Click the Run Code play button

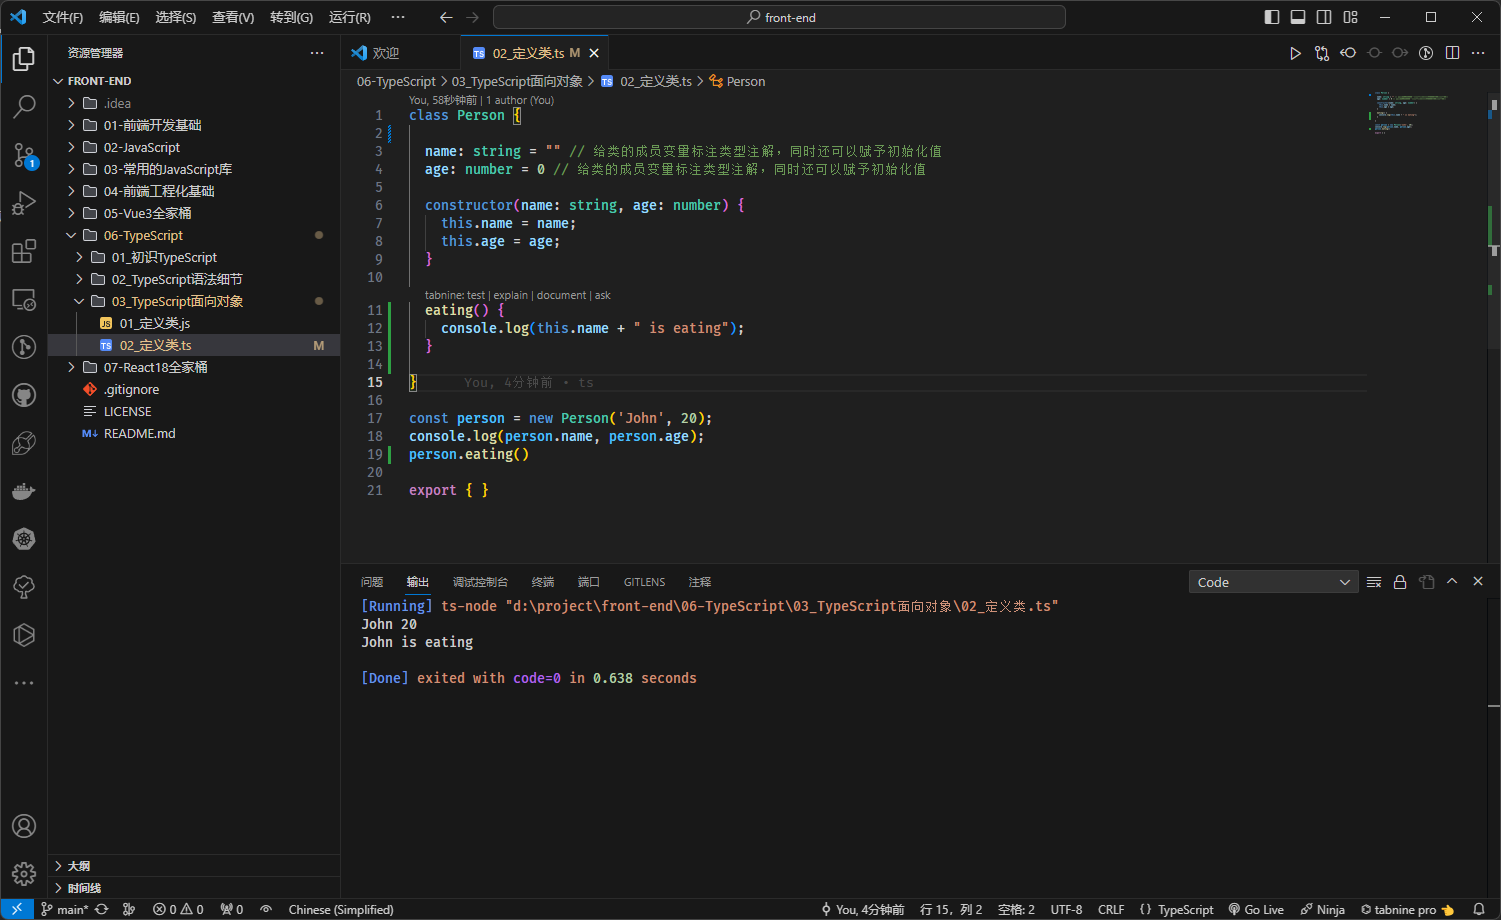1295,53
